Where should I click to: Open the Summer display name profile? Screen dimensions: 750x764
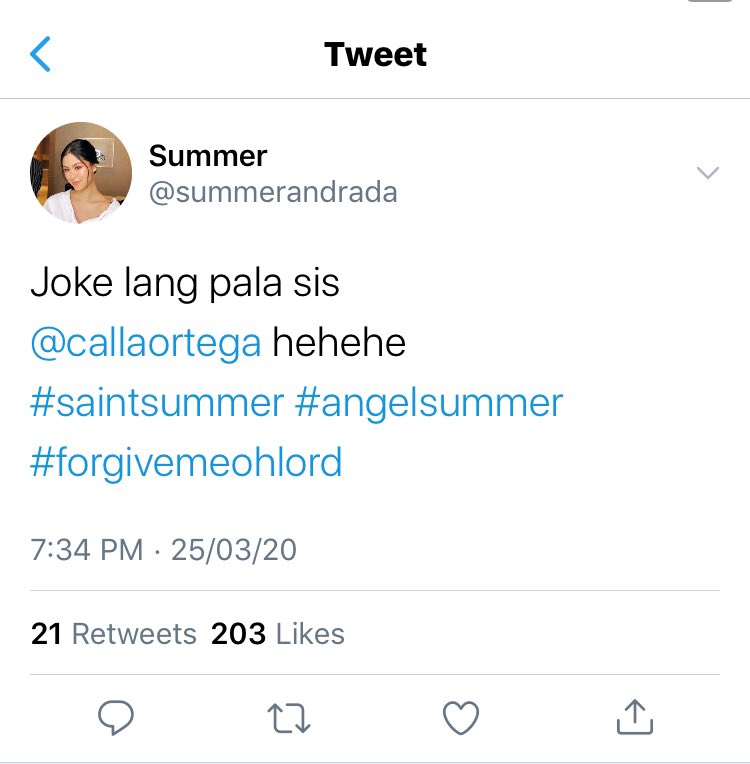coord(208,156)
